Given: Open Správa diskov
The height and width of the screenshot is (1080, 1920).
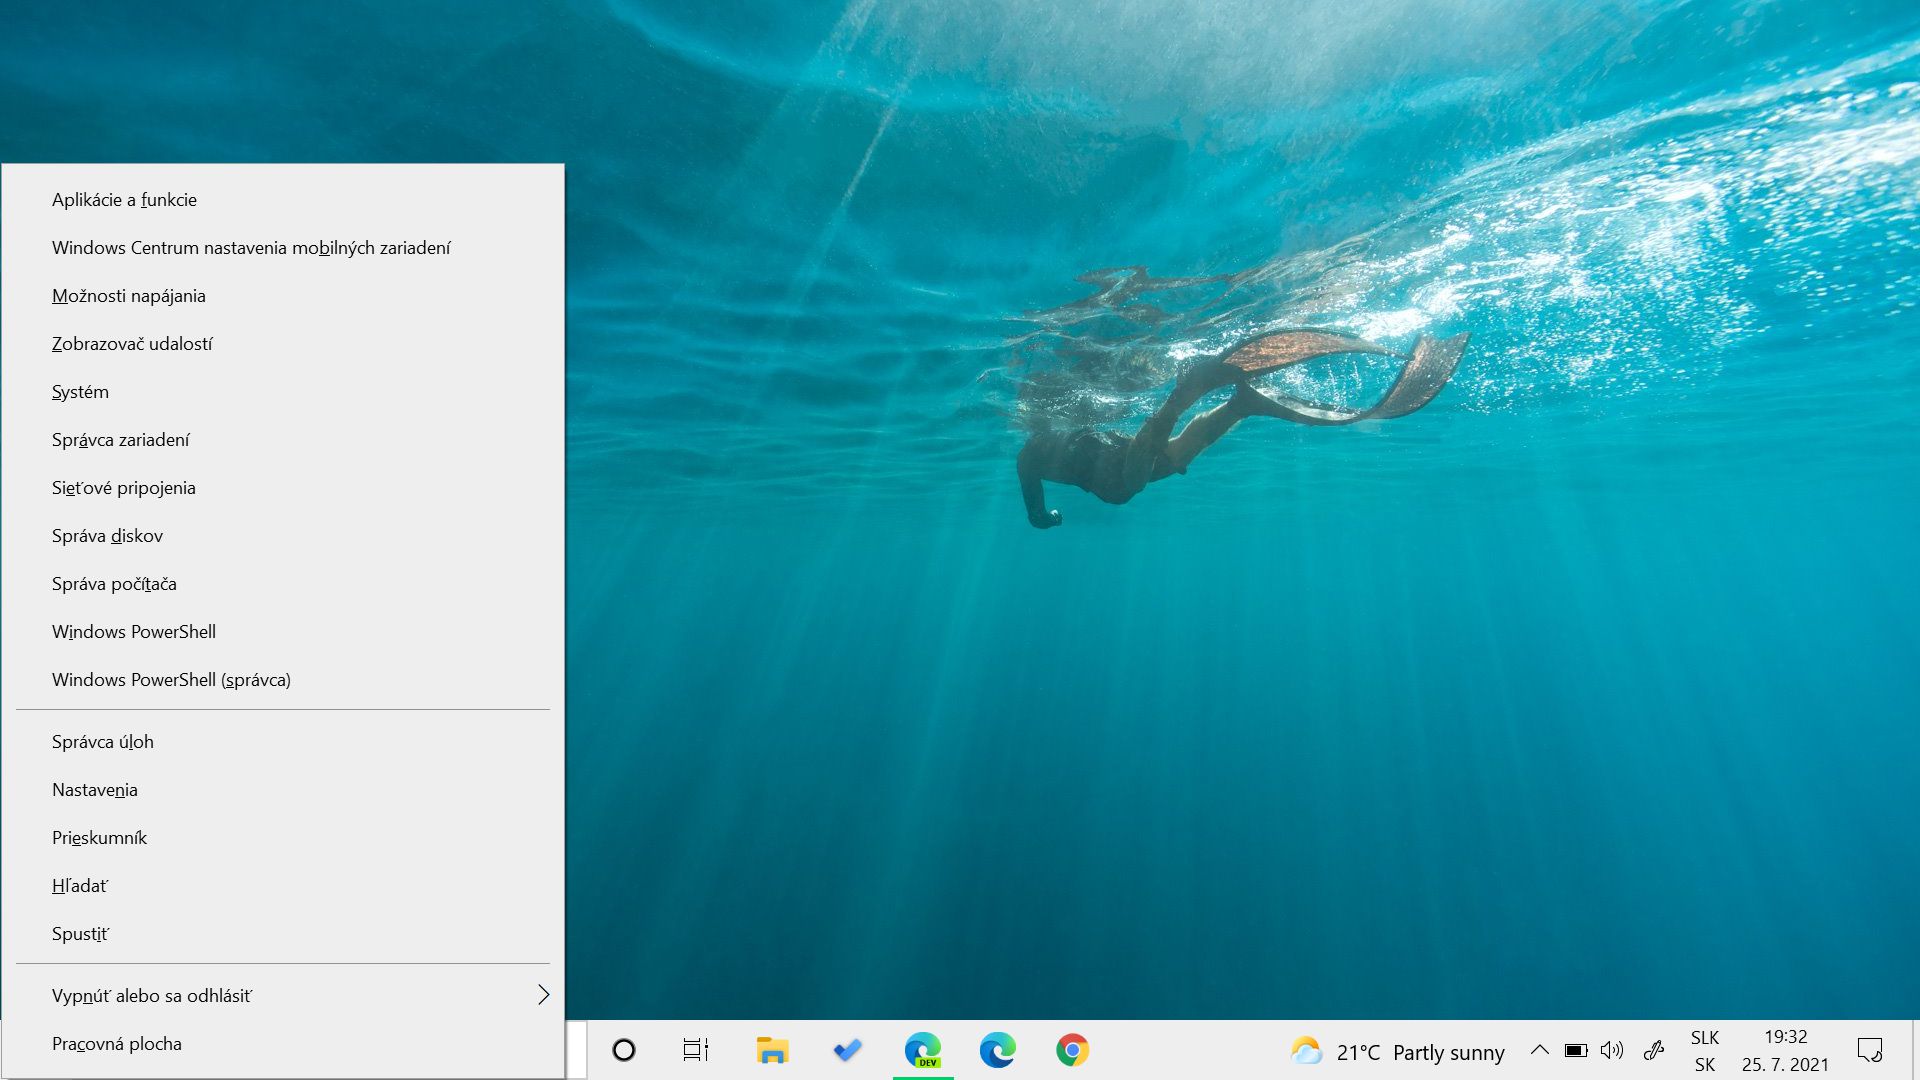Looking at the screenshot, I should point(283,536).
